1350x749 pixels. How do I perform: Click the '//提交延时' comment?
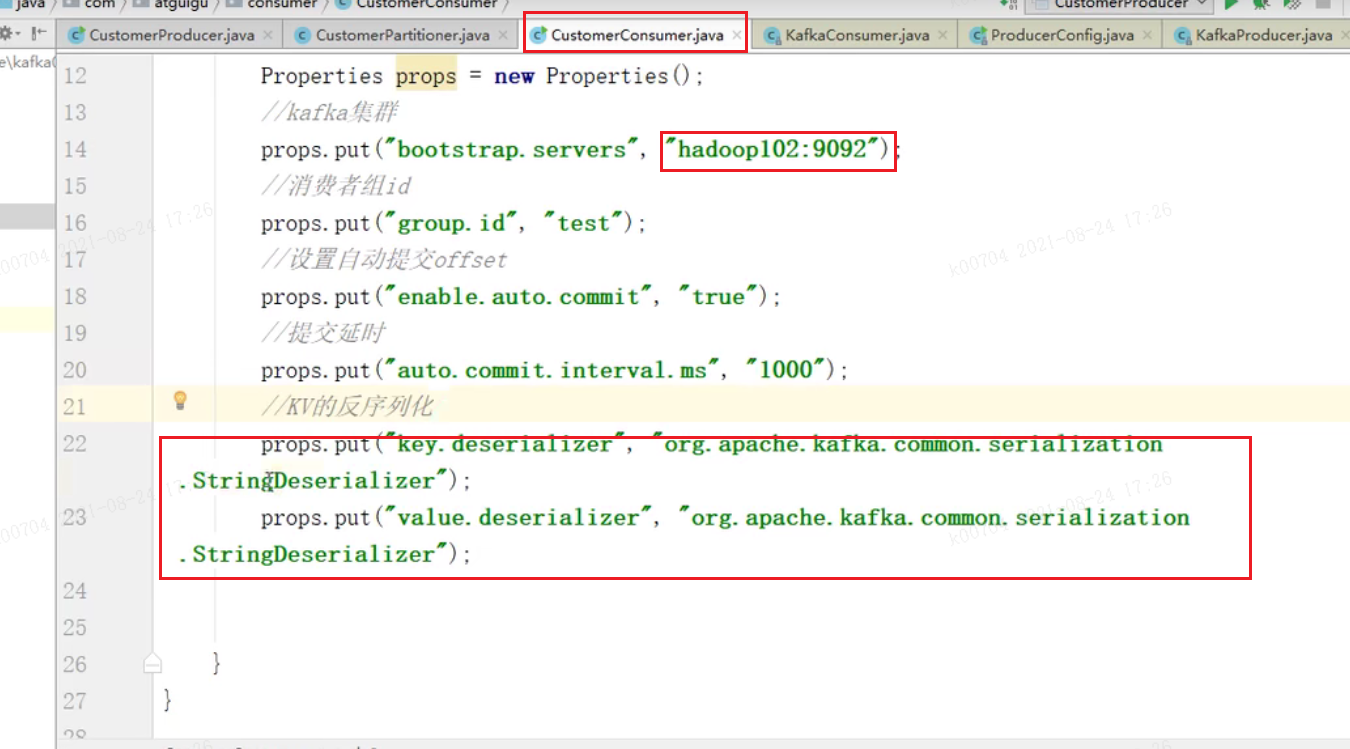tap(323, 333)
